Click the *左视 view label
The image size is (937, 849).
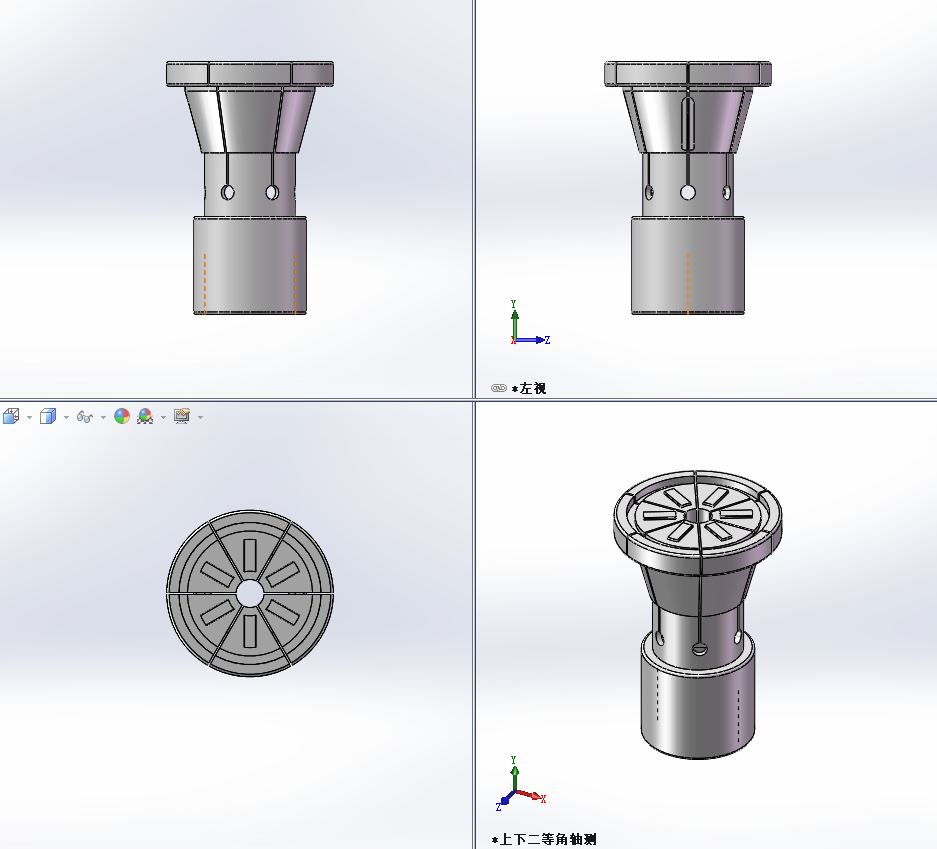point(529,388)
